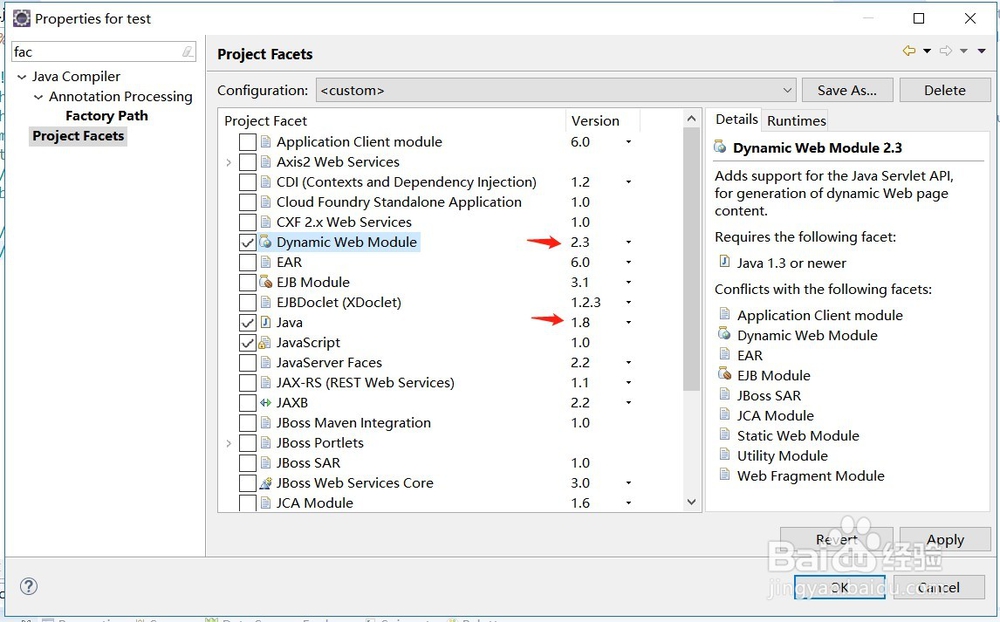Click the back navigation arrow icon
1000x622 pixels.
[x=908, y=51]
